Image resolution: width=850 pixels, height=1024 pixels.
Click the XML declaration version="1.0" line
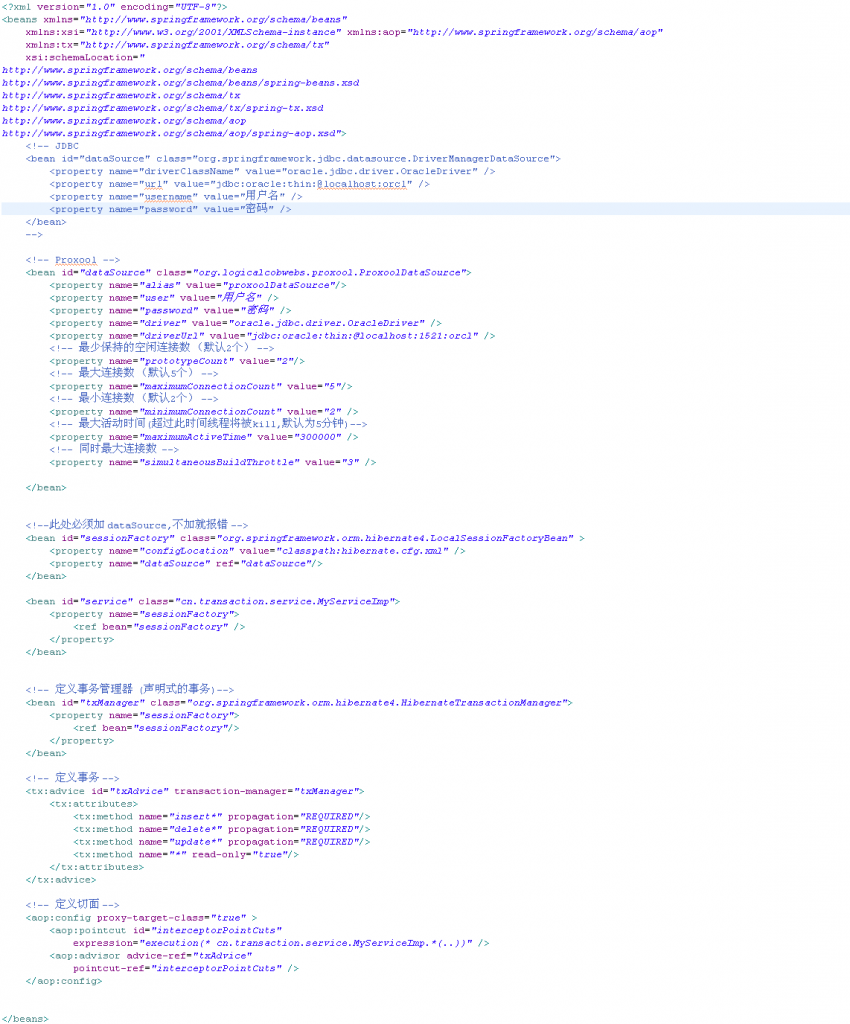(115, 7)
